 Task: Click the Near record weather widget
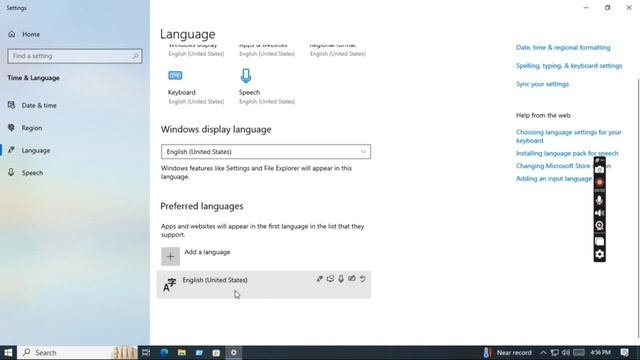click(508, 353)
